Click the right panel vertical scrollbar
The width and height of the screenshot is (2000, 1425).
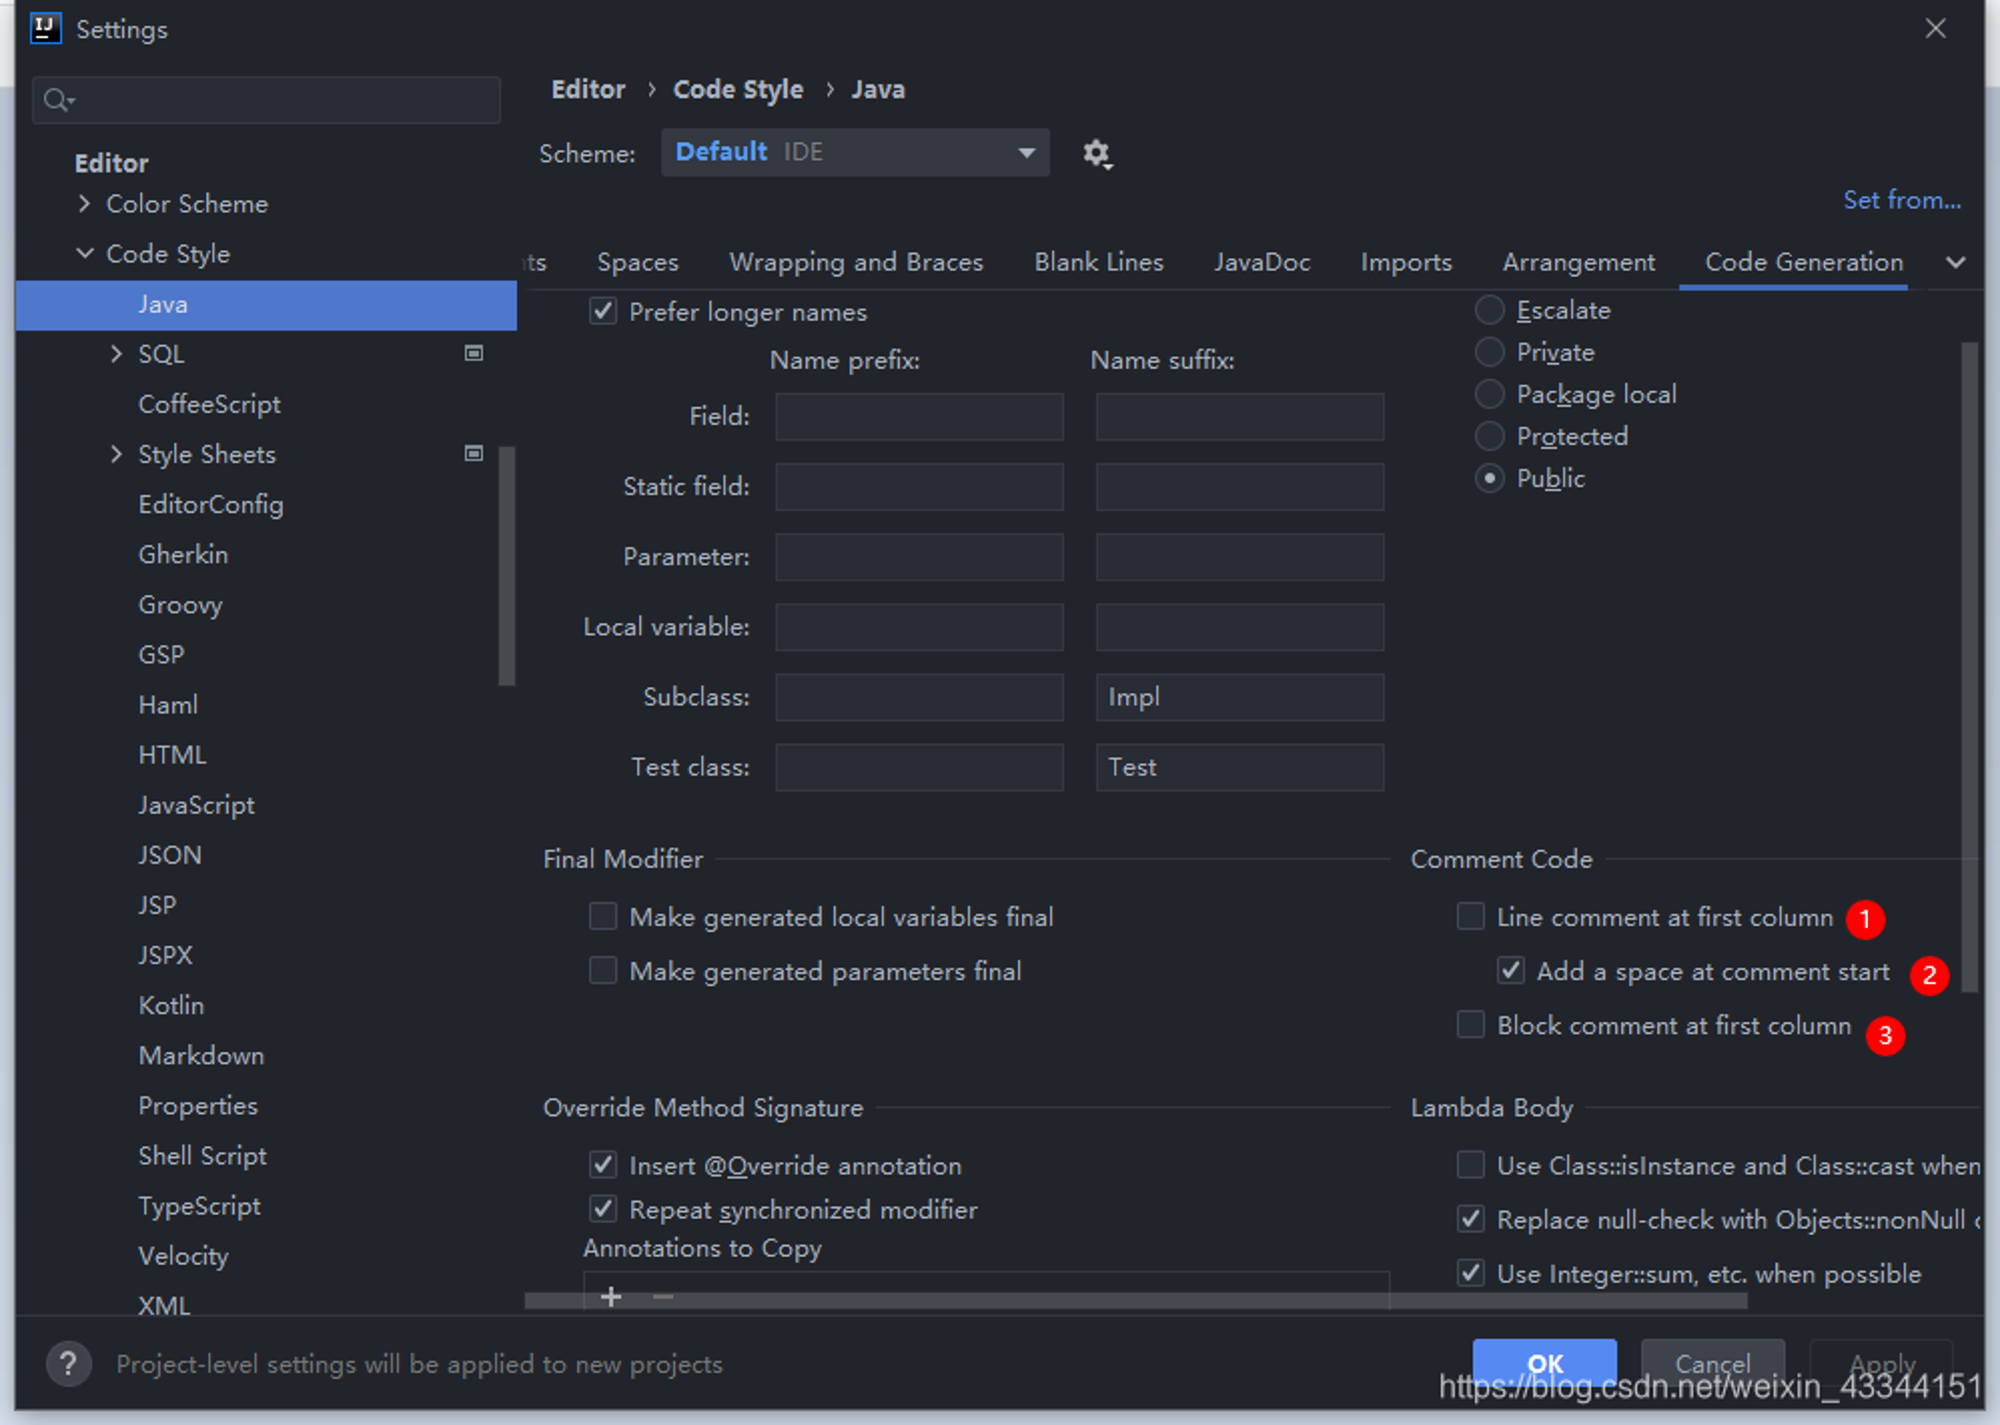point(1970,667)
